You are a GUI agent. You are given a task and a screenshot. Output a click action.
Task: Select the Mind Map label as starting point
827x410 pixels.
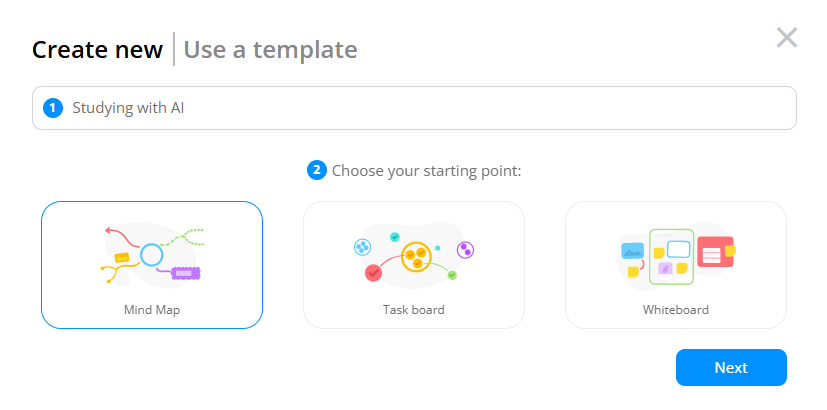[x=152, y=310]
